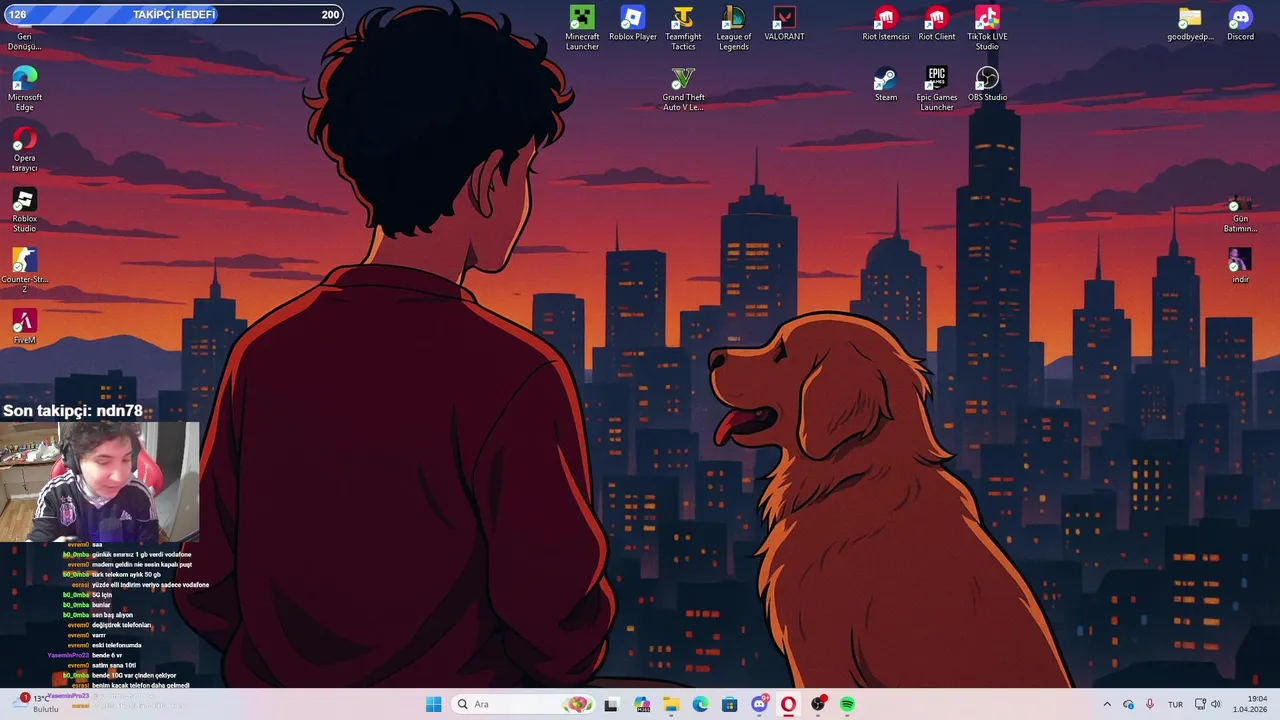Switch the TUR keyboard language indicator
This screenshot has width=1280, height=720.
coord(1176,704)
